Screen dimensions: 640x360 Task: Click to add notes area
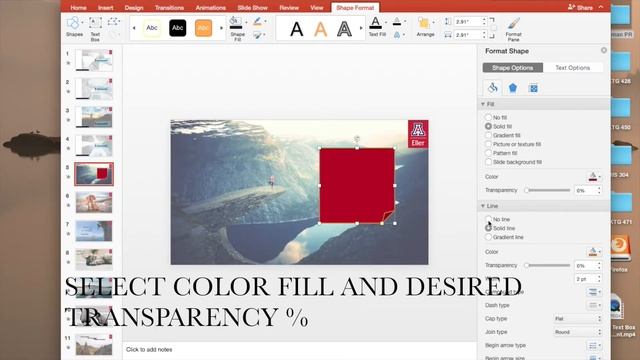pos(149,350)
